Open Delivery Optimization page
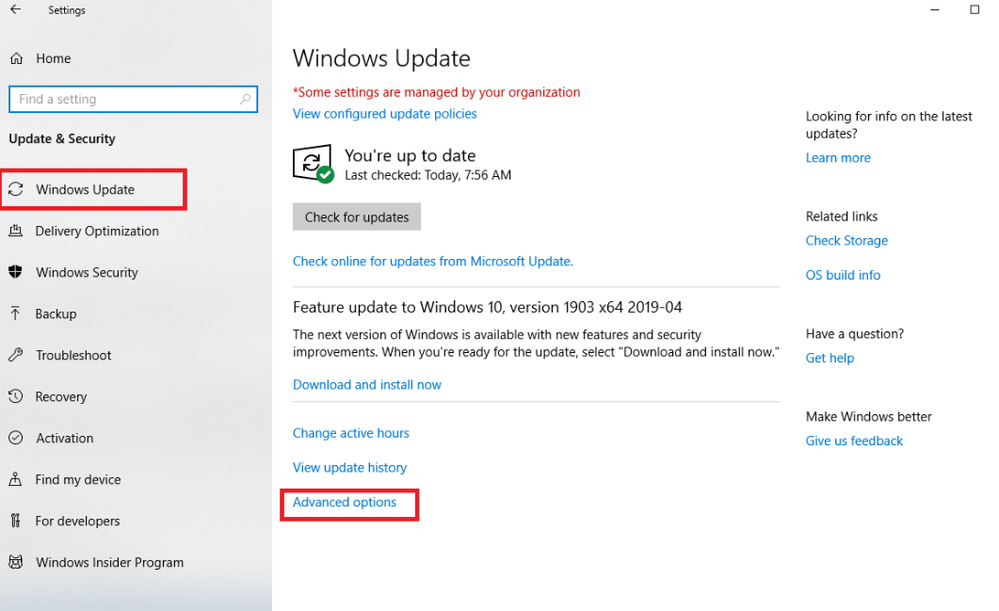Viewport: 999px width, 611px height. pyautogui.click(x=97, y=231)
